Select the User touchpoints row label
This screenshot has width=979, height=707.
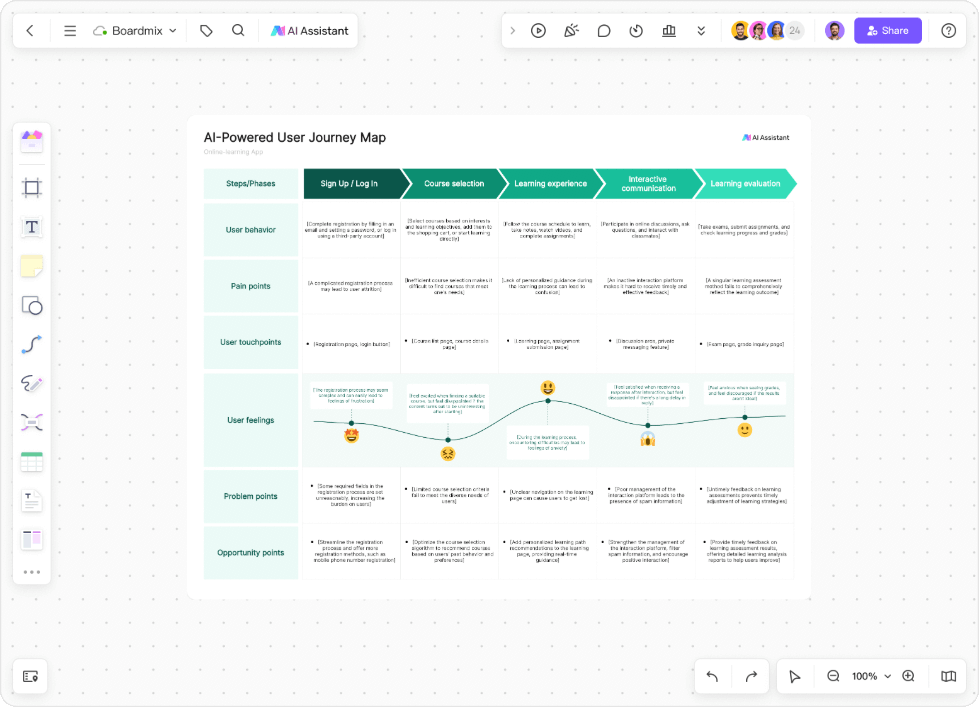tap(250, 342)
